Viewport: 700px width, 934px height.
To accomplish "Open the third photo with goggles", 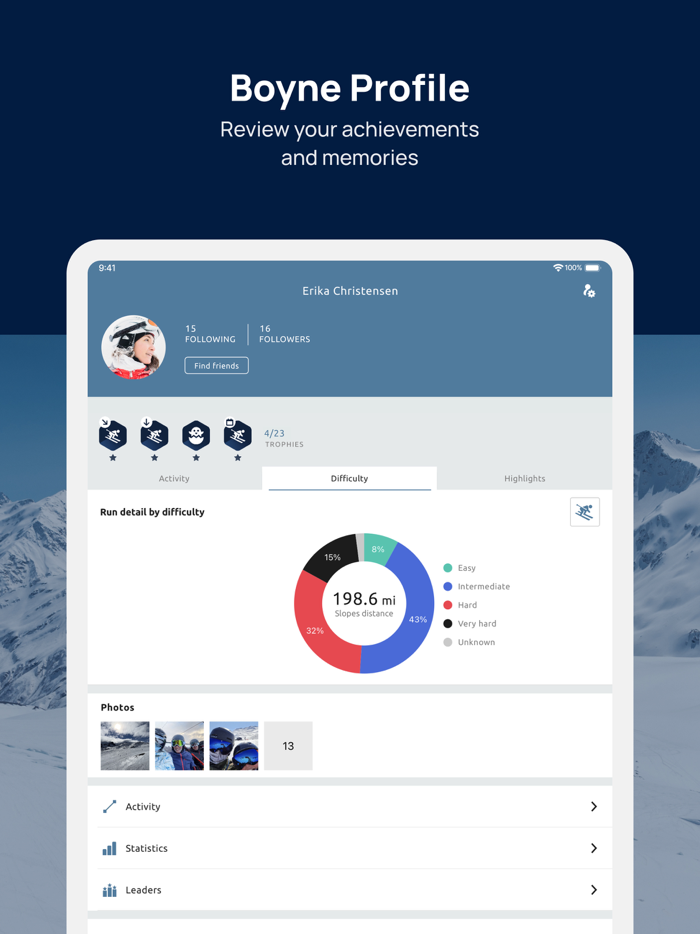I will tap(234, 746).
